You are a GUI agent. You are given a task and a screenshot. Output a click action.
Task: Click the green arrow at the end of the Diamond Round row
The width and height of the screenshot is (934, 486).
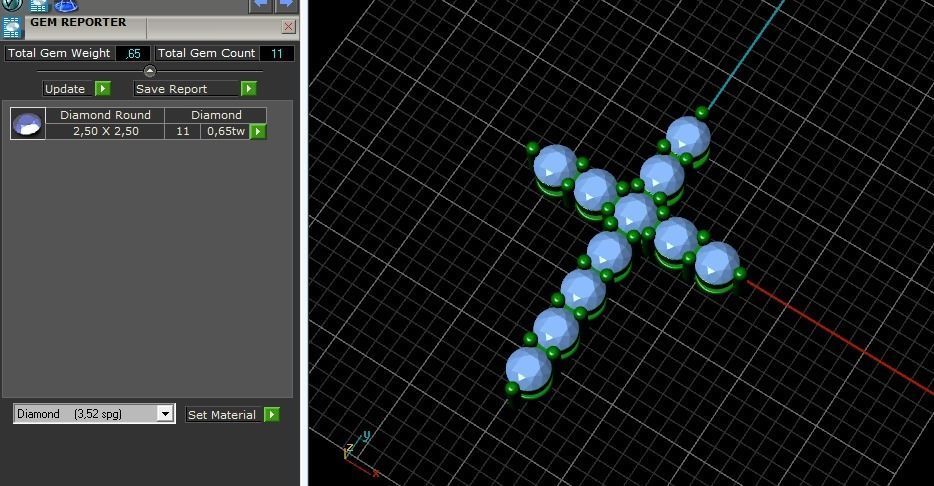(x=257, y=132)
